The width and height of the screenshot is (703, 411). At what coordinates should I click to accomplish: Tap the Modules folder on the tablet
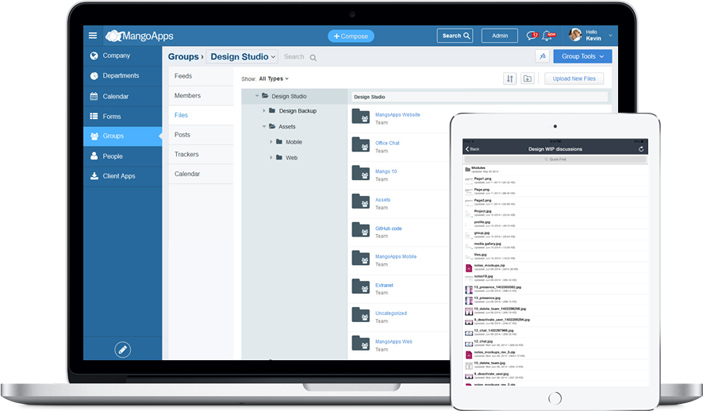pos(555,169)
